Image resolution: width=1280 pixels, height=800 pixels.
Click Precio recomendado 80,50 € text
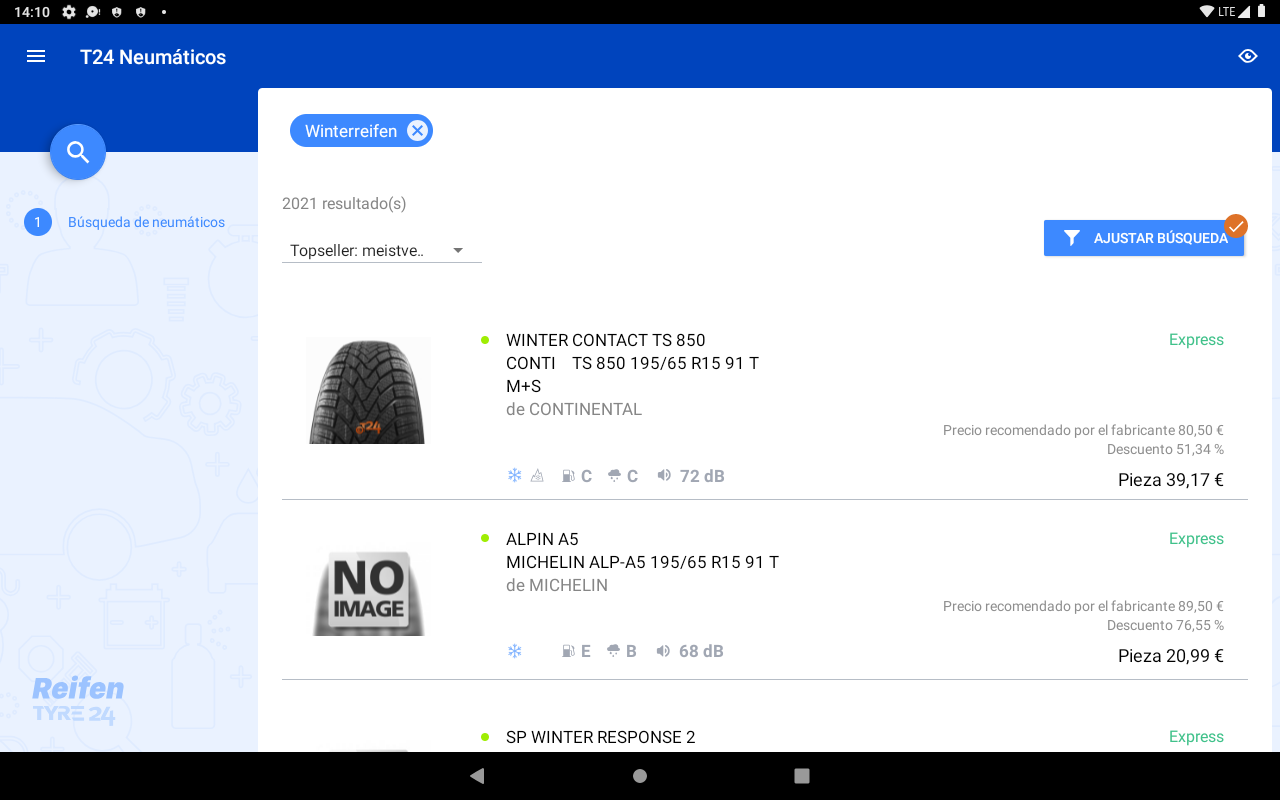(1083, 431)
